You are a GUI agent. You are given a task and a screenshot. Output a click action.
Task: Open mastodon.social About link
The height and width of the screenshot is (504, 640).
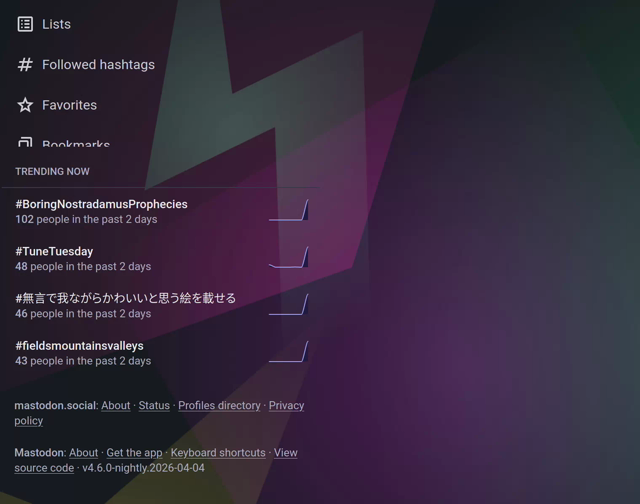[x=116, y=405]
